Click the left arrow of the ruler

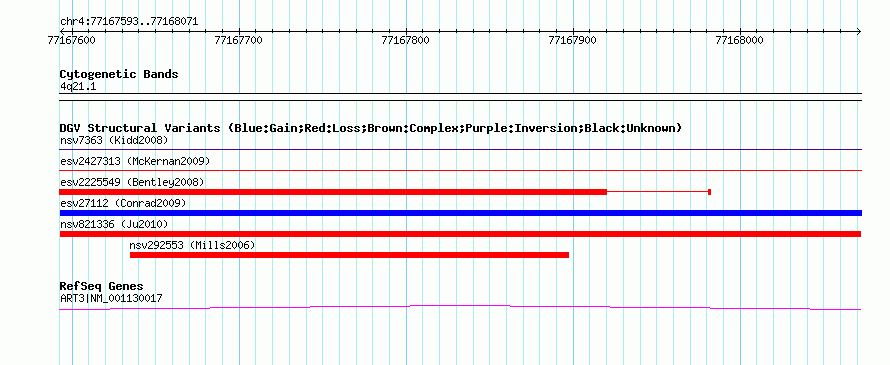pos(62,31)
